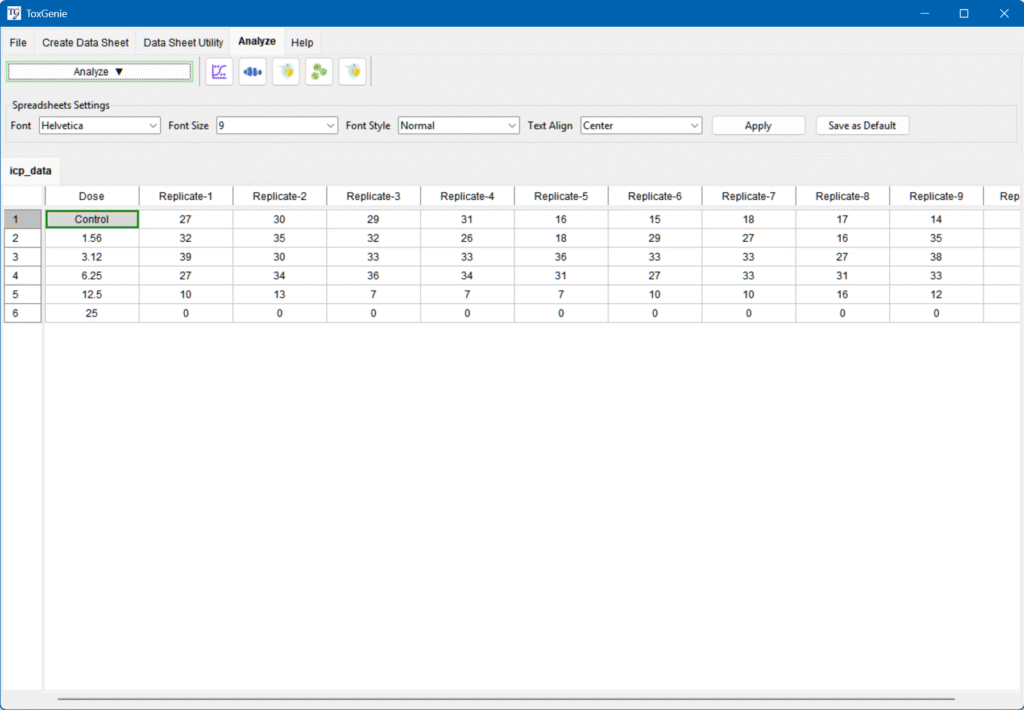The width and height of the screenshot is (1024, 710).
Task: Click the dose-response curve chart icon
Action: (x=219, y=72)
